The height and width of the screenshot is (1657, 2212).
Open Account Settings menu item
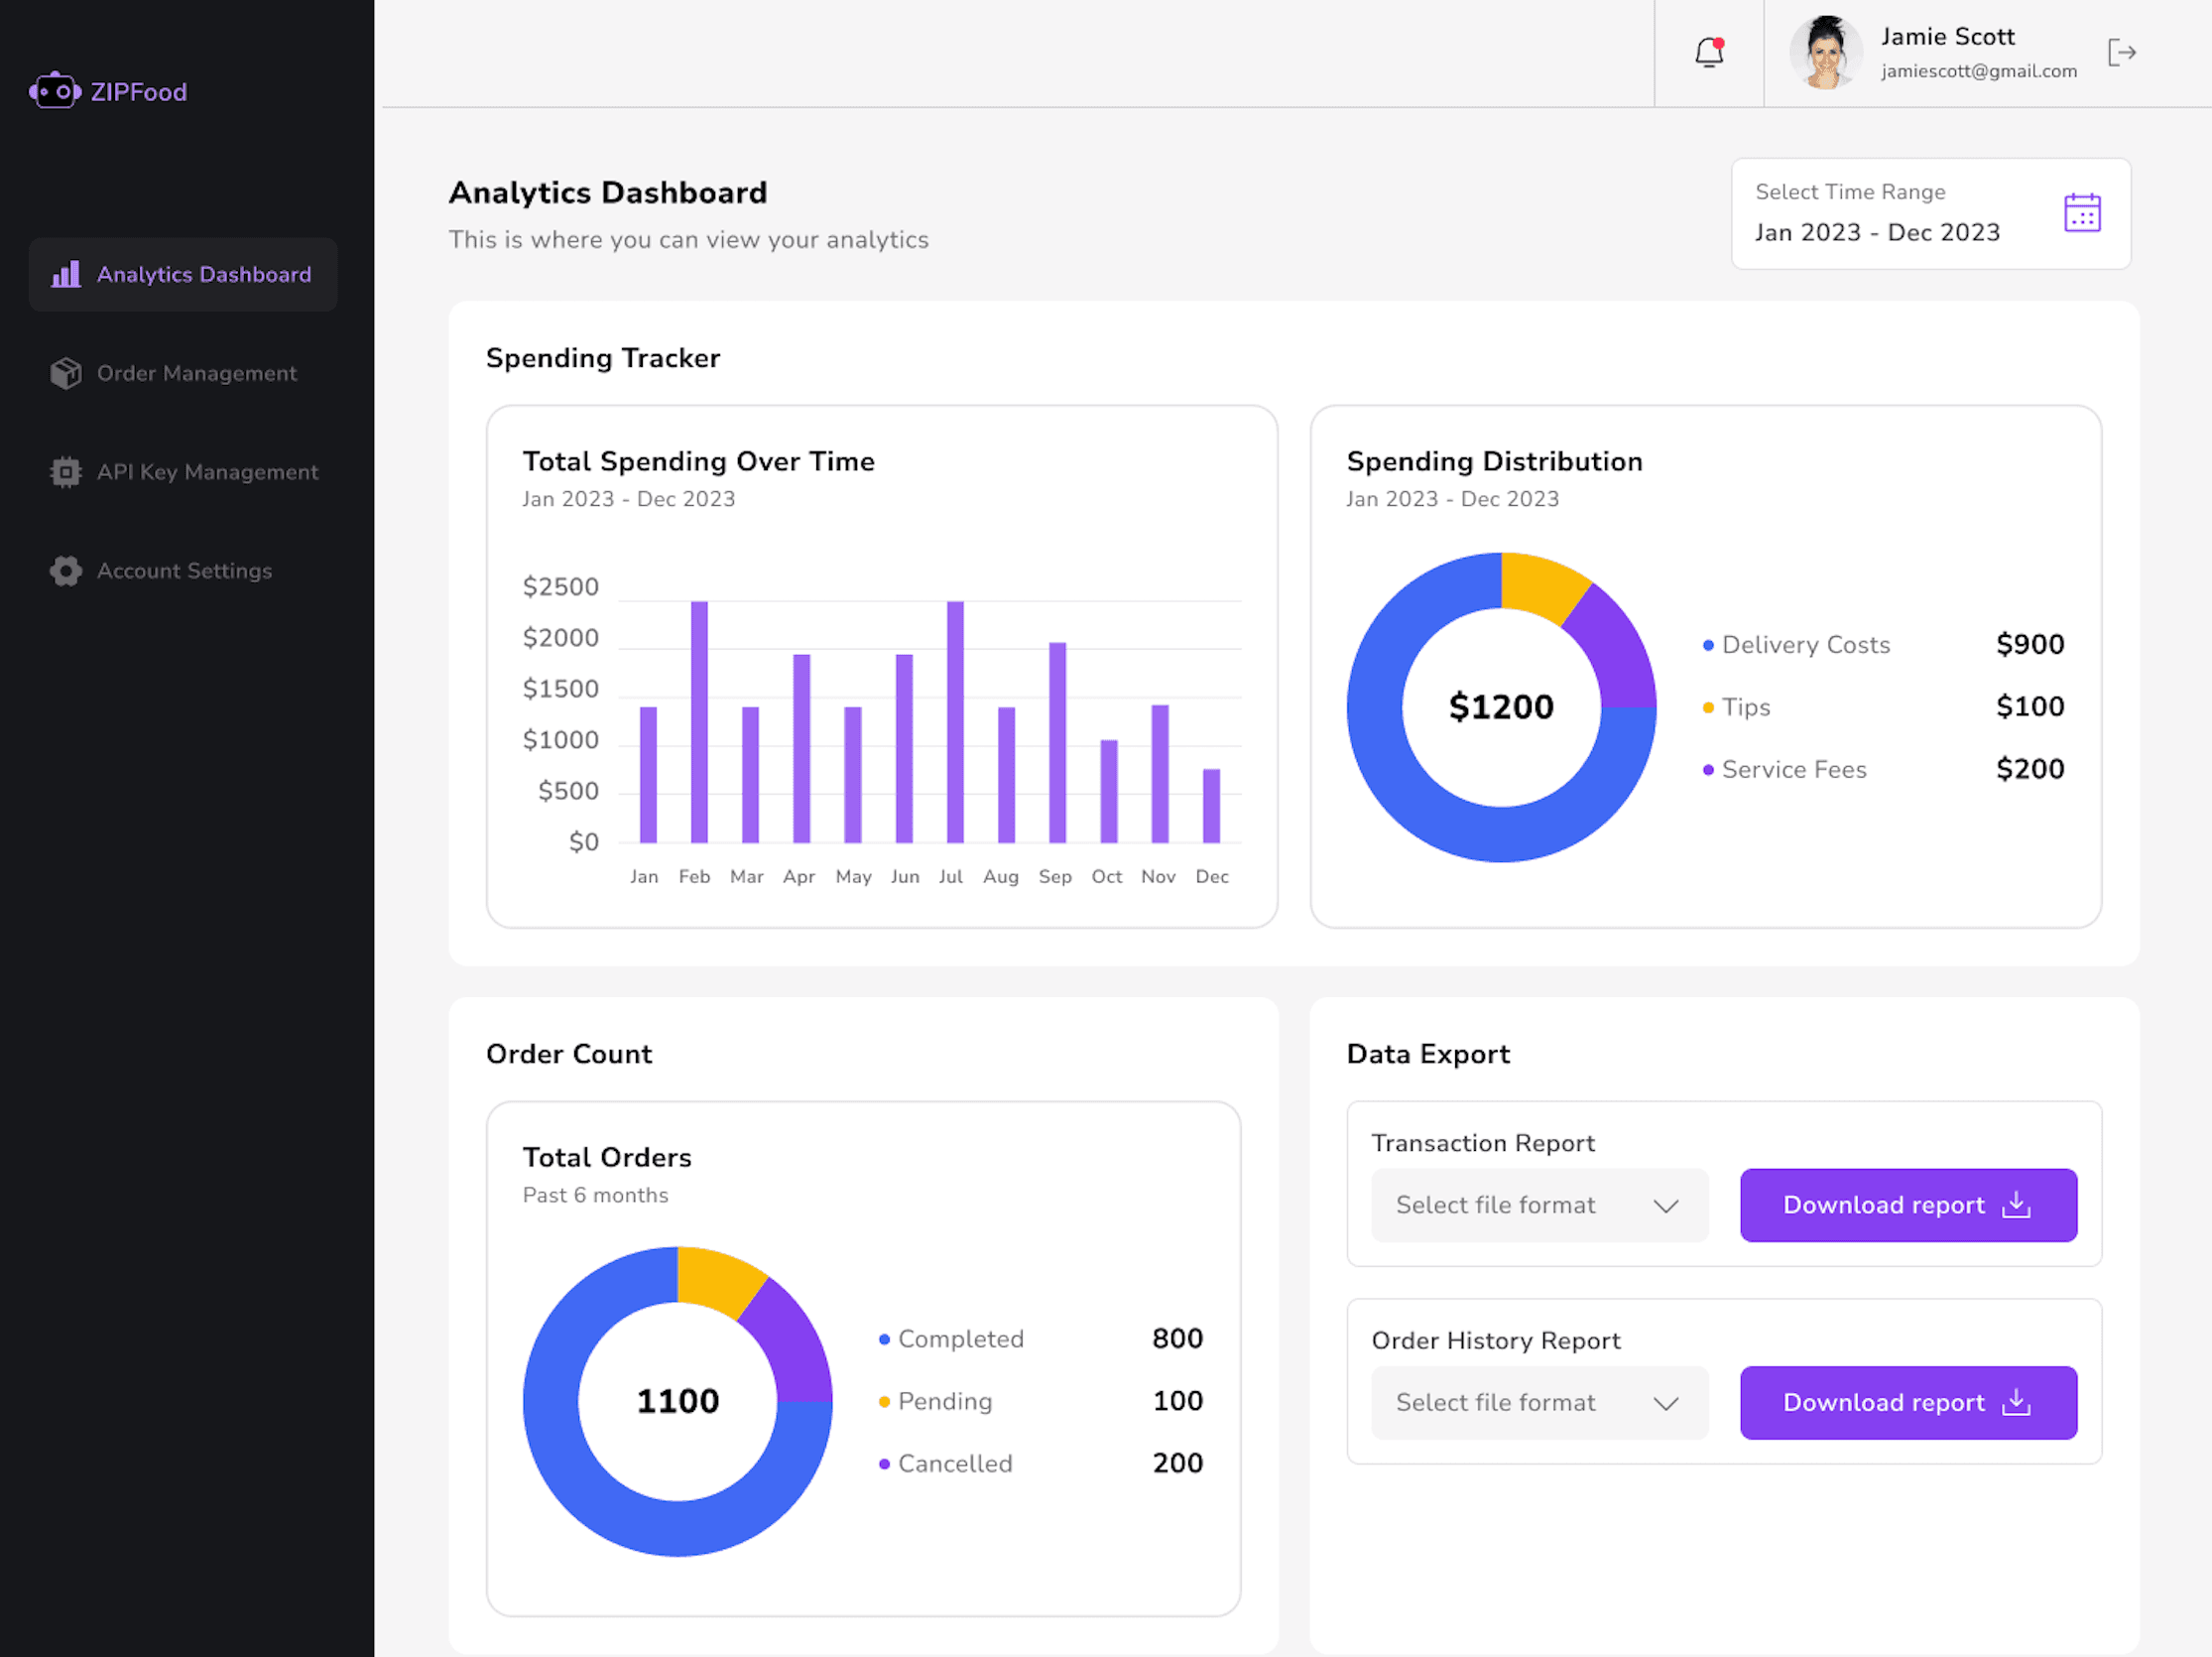[184, 571]
